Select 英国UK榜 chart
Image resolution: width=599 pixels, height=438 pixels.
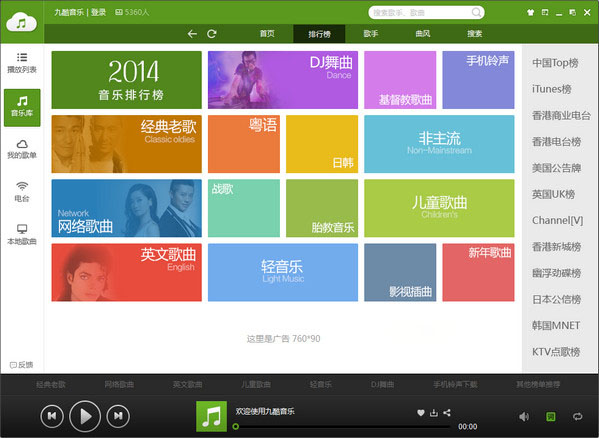pyautogui.click(x=553, y=194)
